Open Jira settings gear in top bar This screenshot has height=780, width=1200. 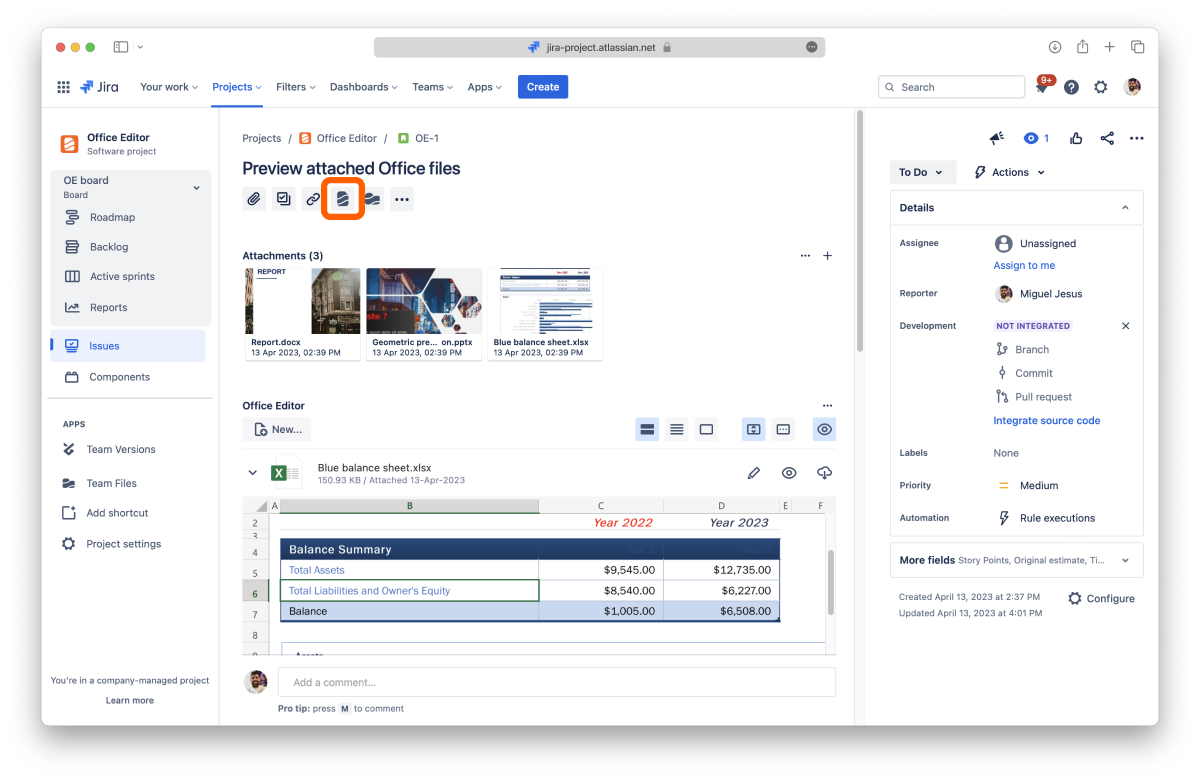coord(1101,87)
